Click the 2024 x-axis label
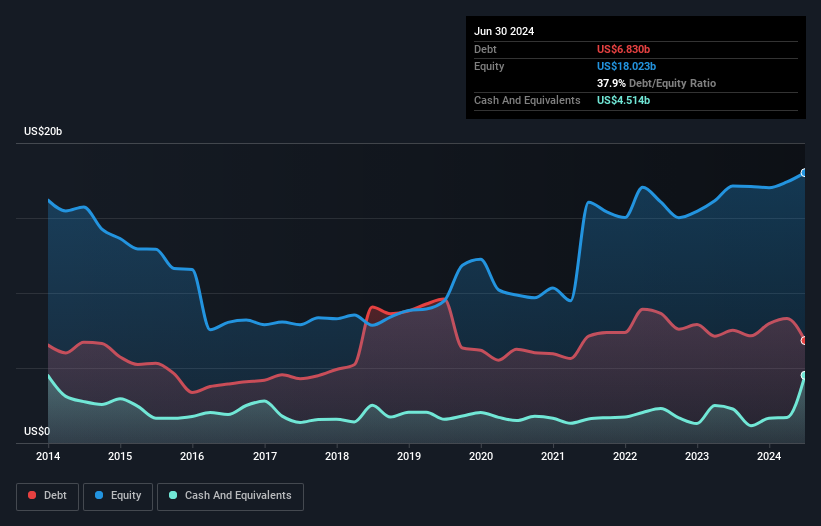The width and height of the screenshot is (821, 526). [769, 456]
